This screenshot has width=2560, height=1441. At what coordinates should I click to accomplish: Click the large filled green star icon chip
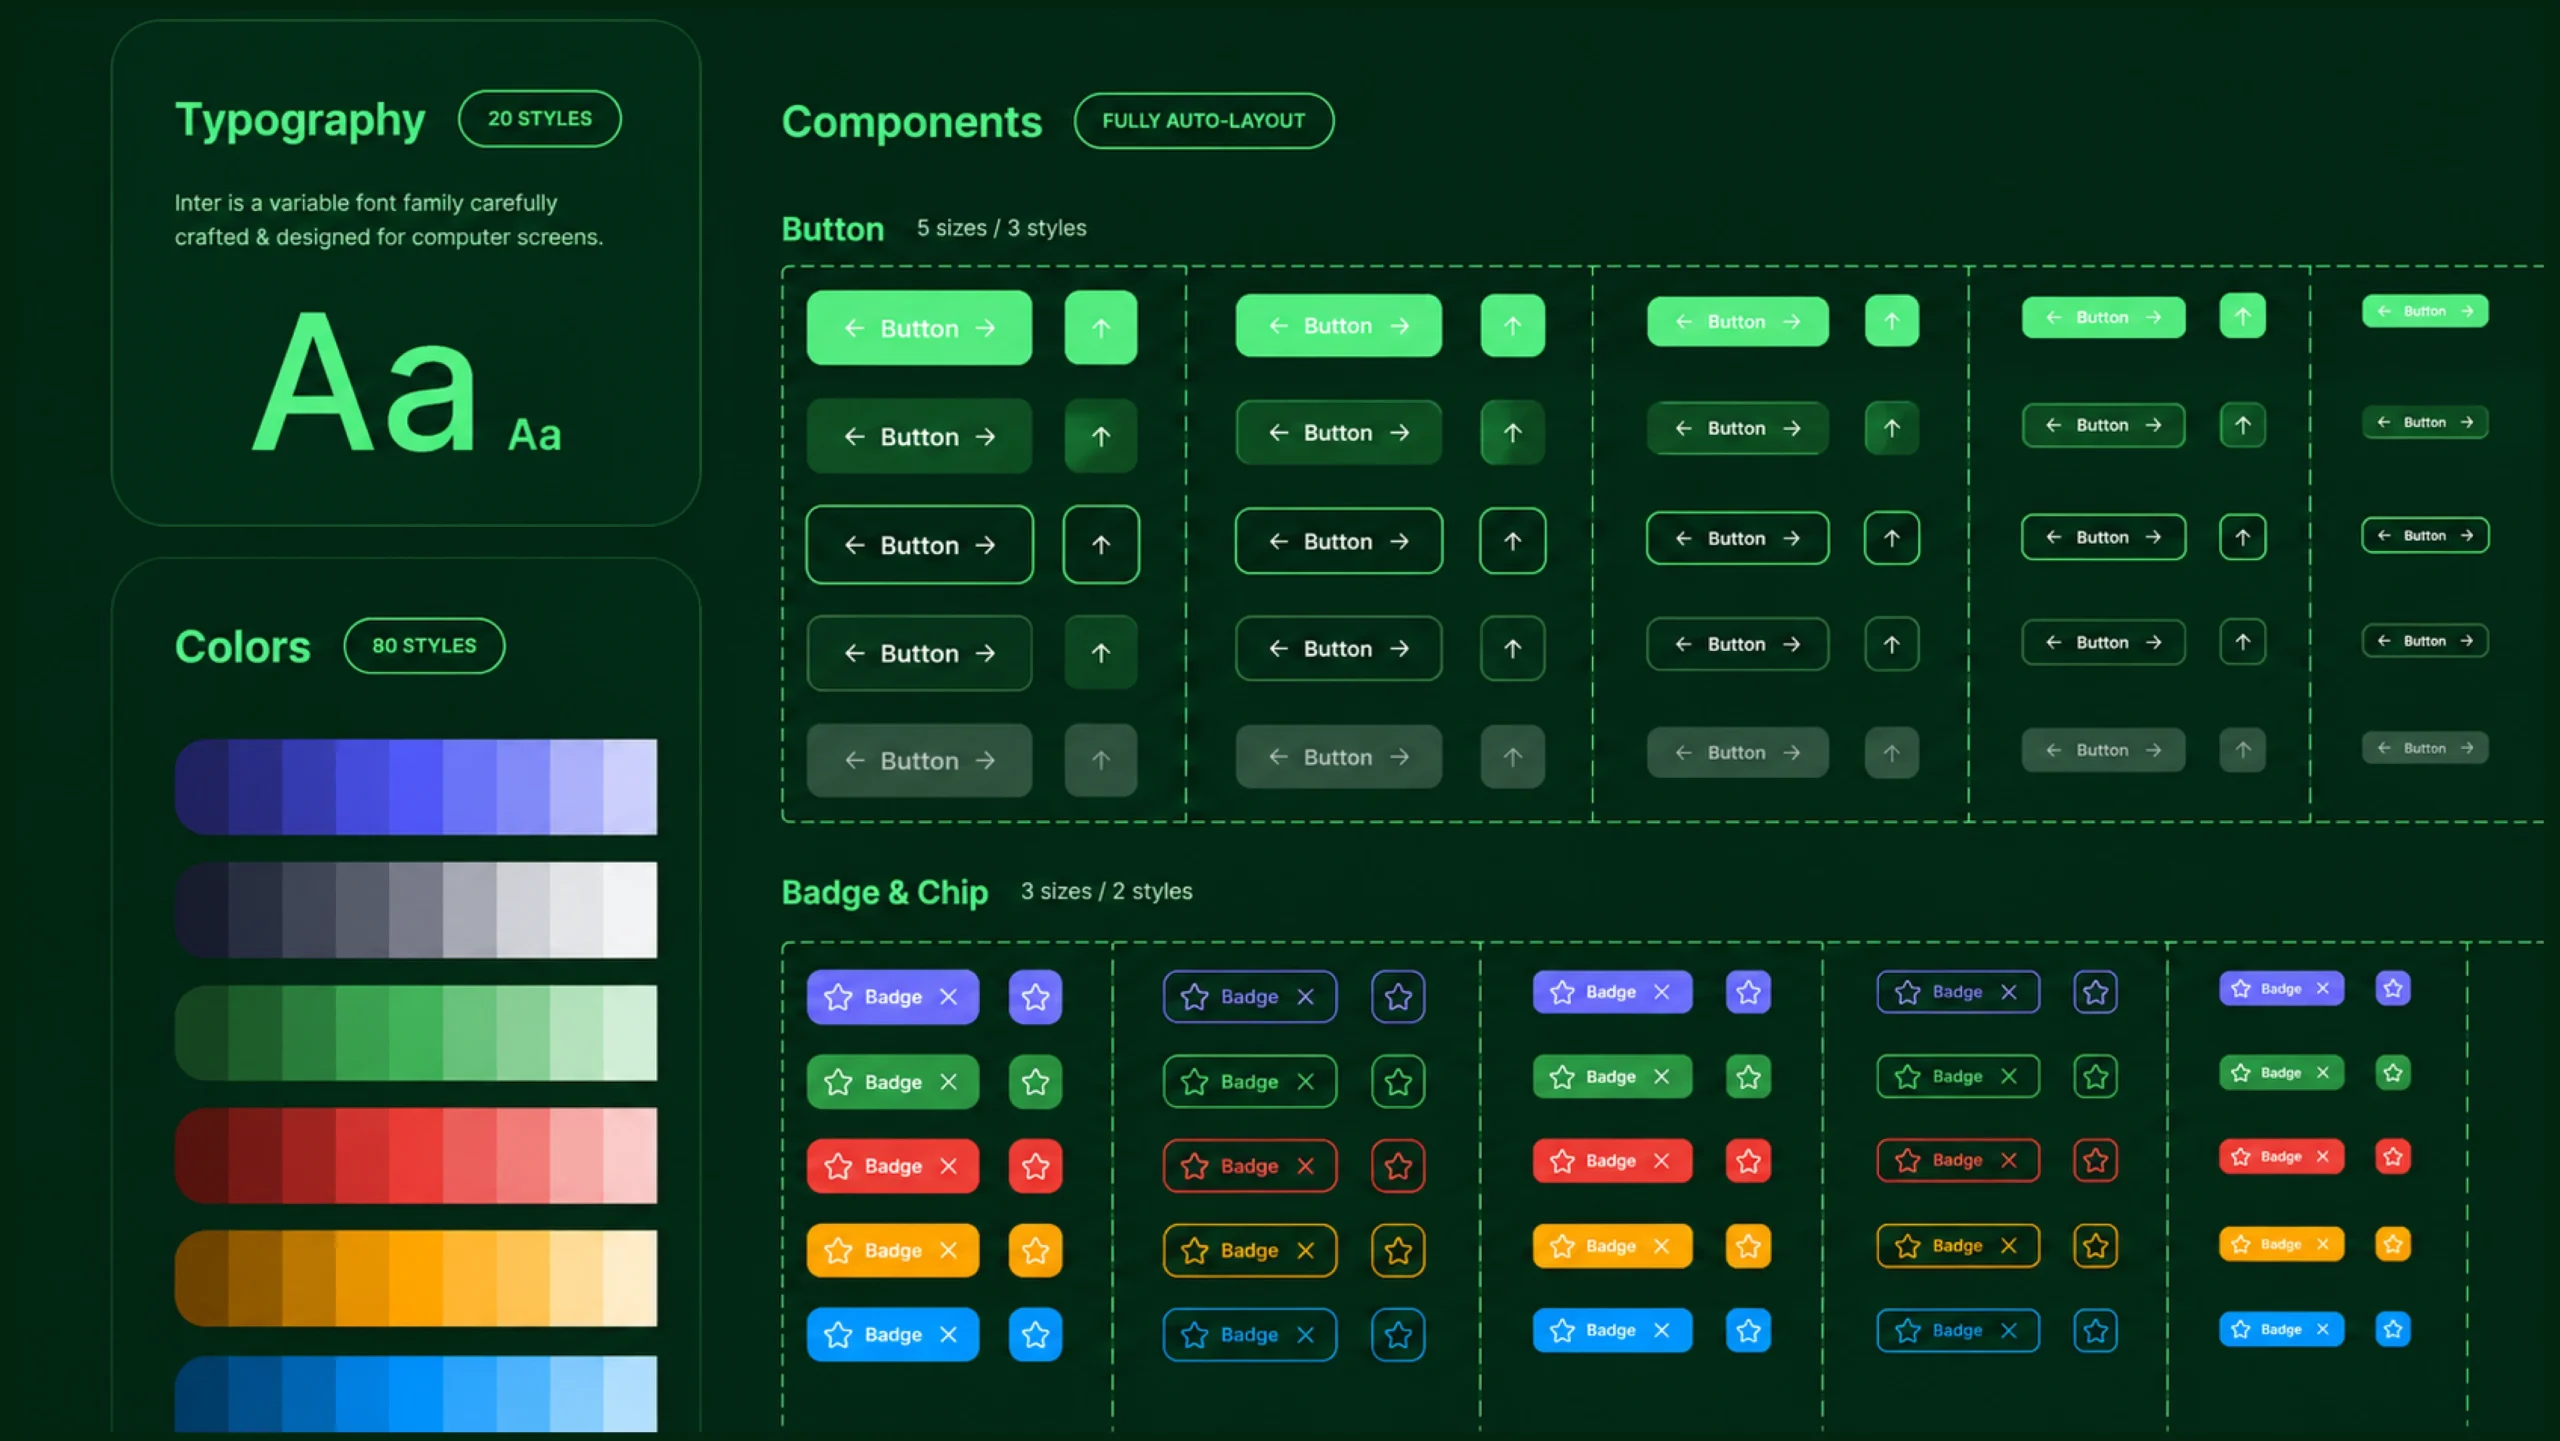(1035, 1081)
